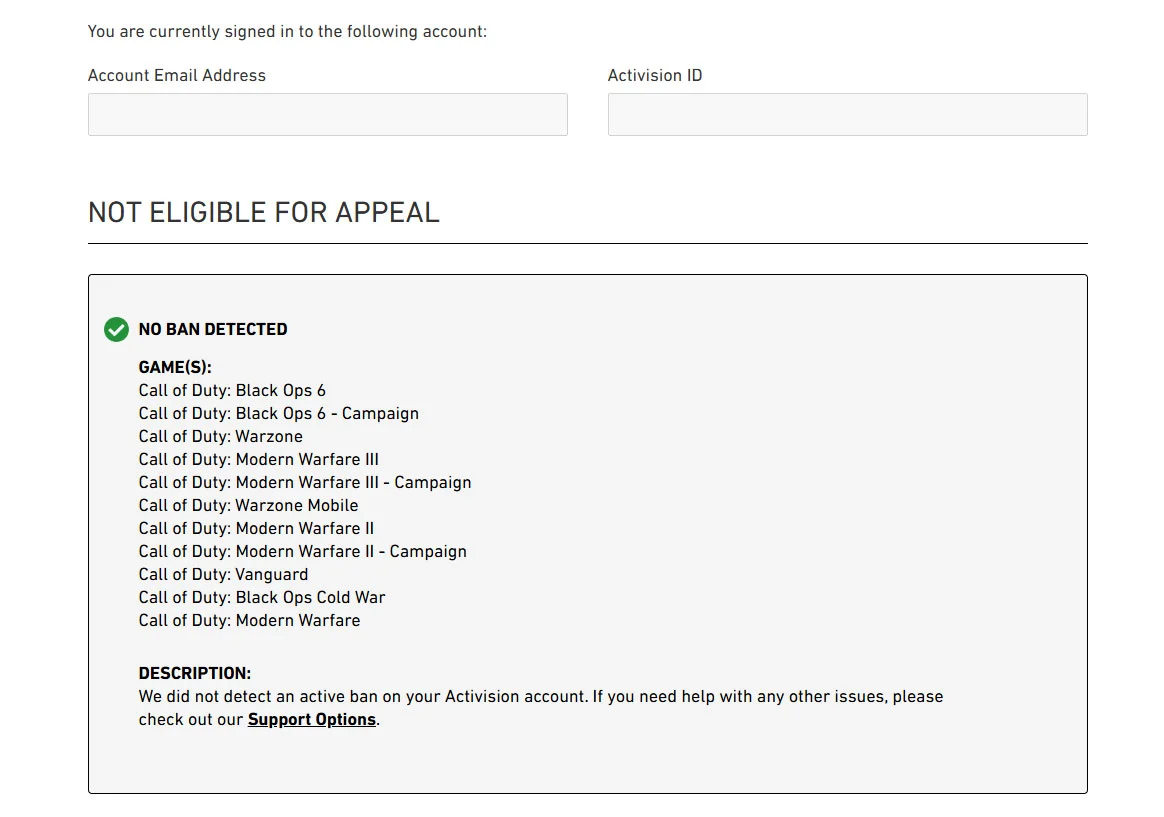
Task: Click the Account Email Address label
Action: [x=177, y=75]
